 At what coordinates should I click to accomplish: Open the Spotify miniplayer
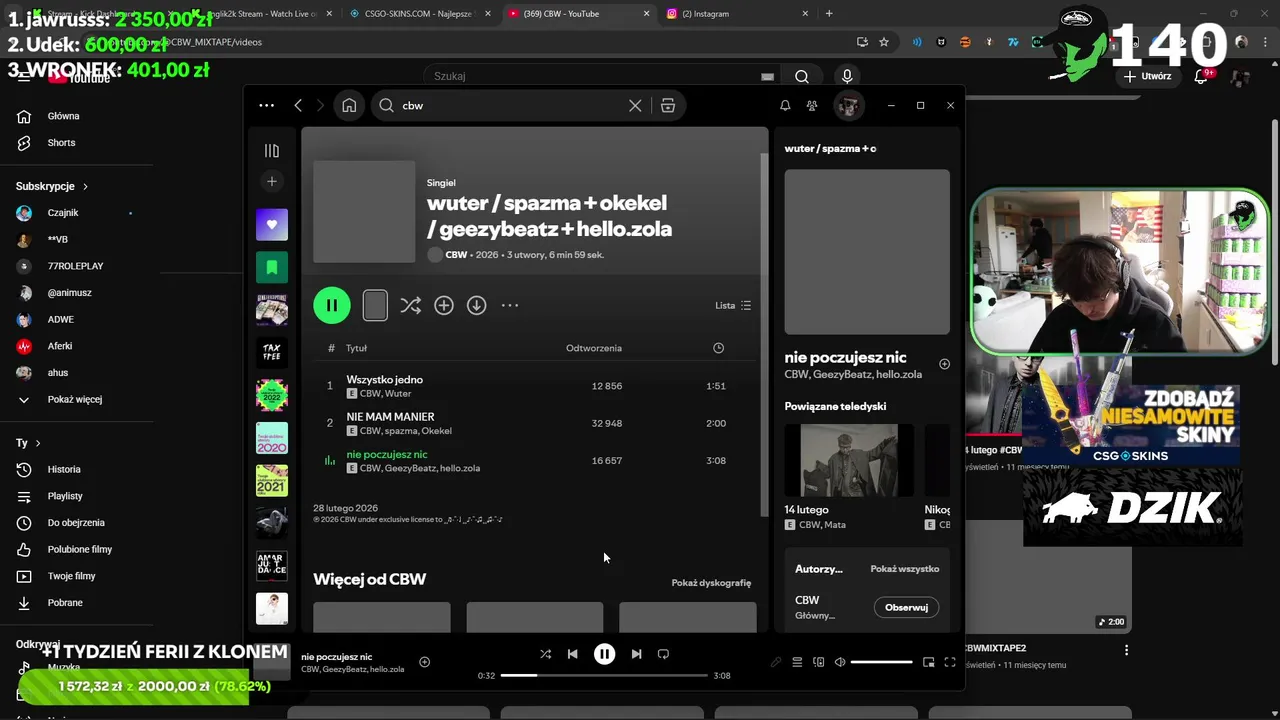(928, 662)
